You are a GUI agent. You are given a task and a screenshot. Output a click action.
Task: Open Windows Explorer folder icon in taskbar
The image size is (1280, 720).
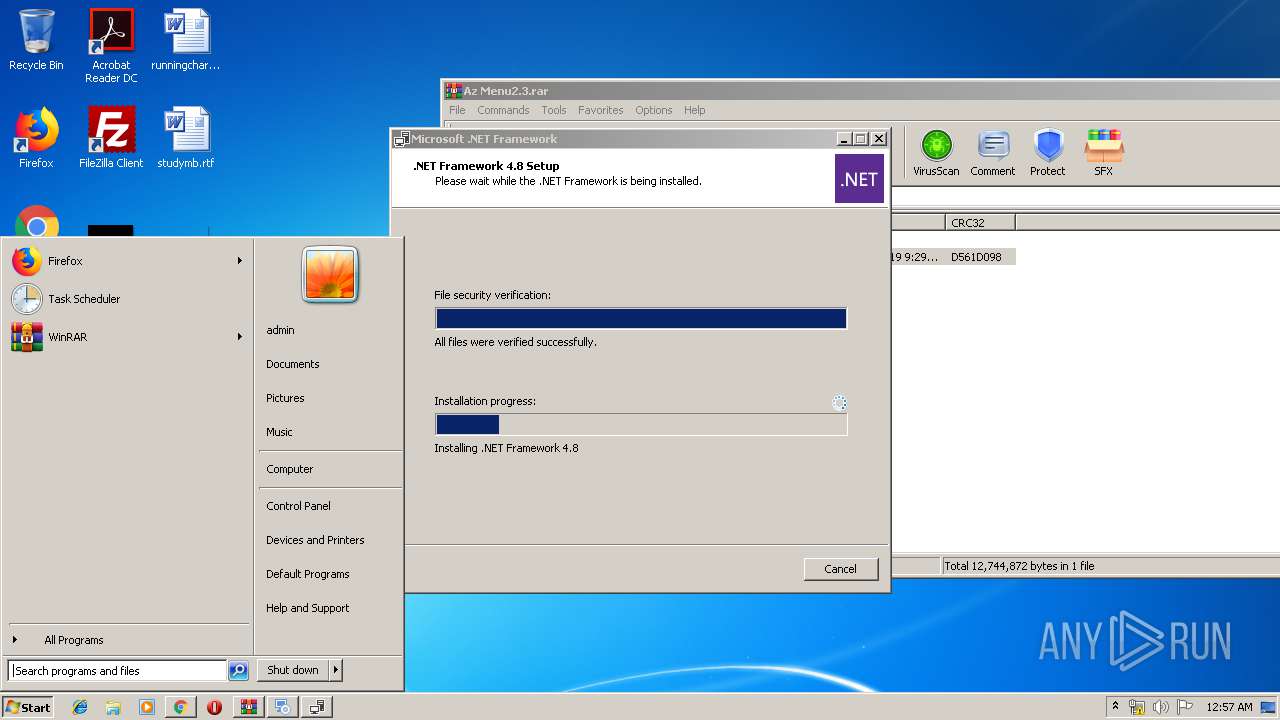click(113, 707)
